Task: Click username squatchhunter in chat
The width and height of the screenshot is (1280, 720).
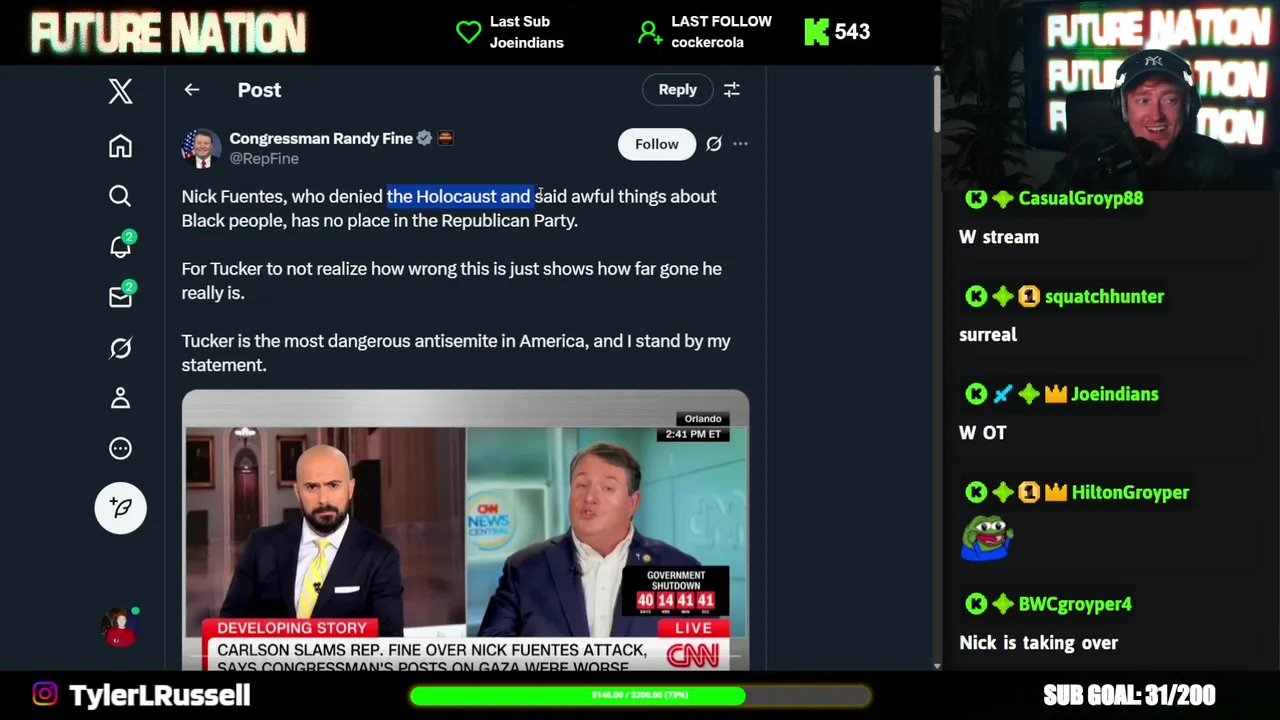Action: tap(1104, 296)
